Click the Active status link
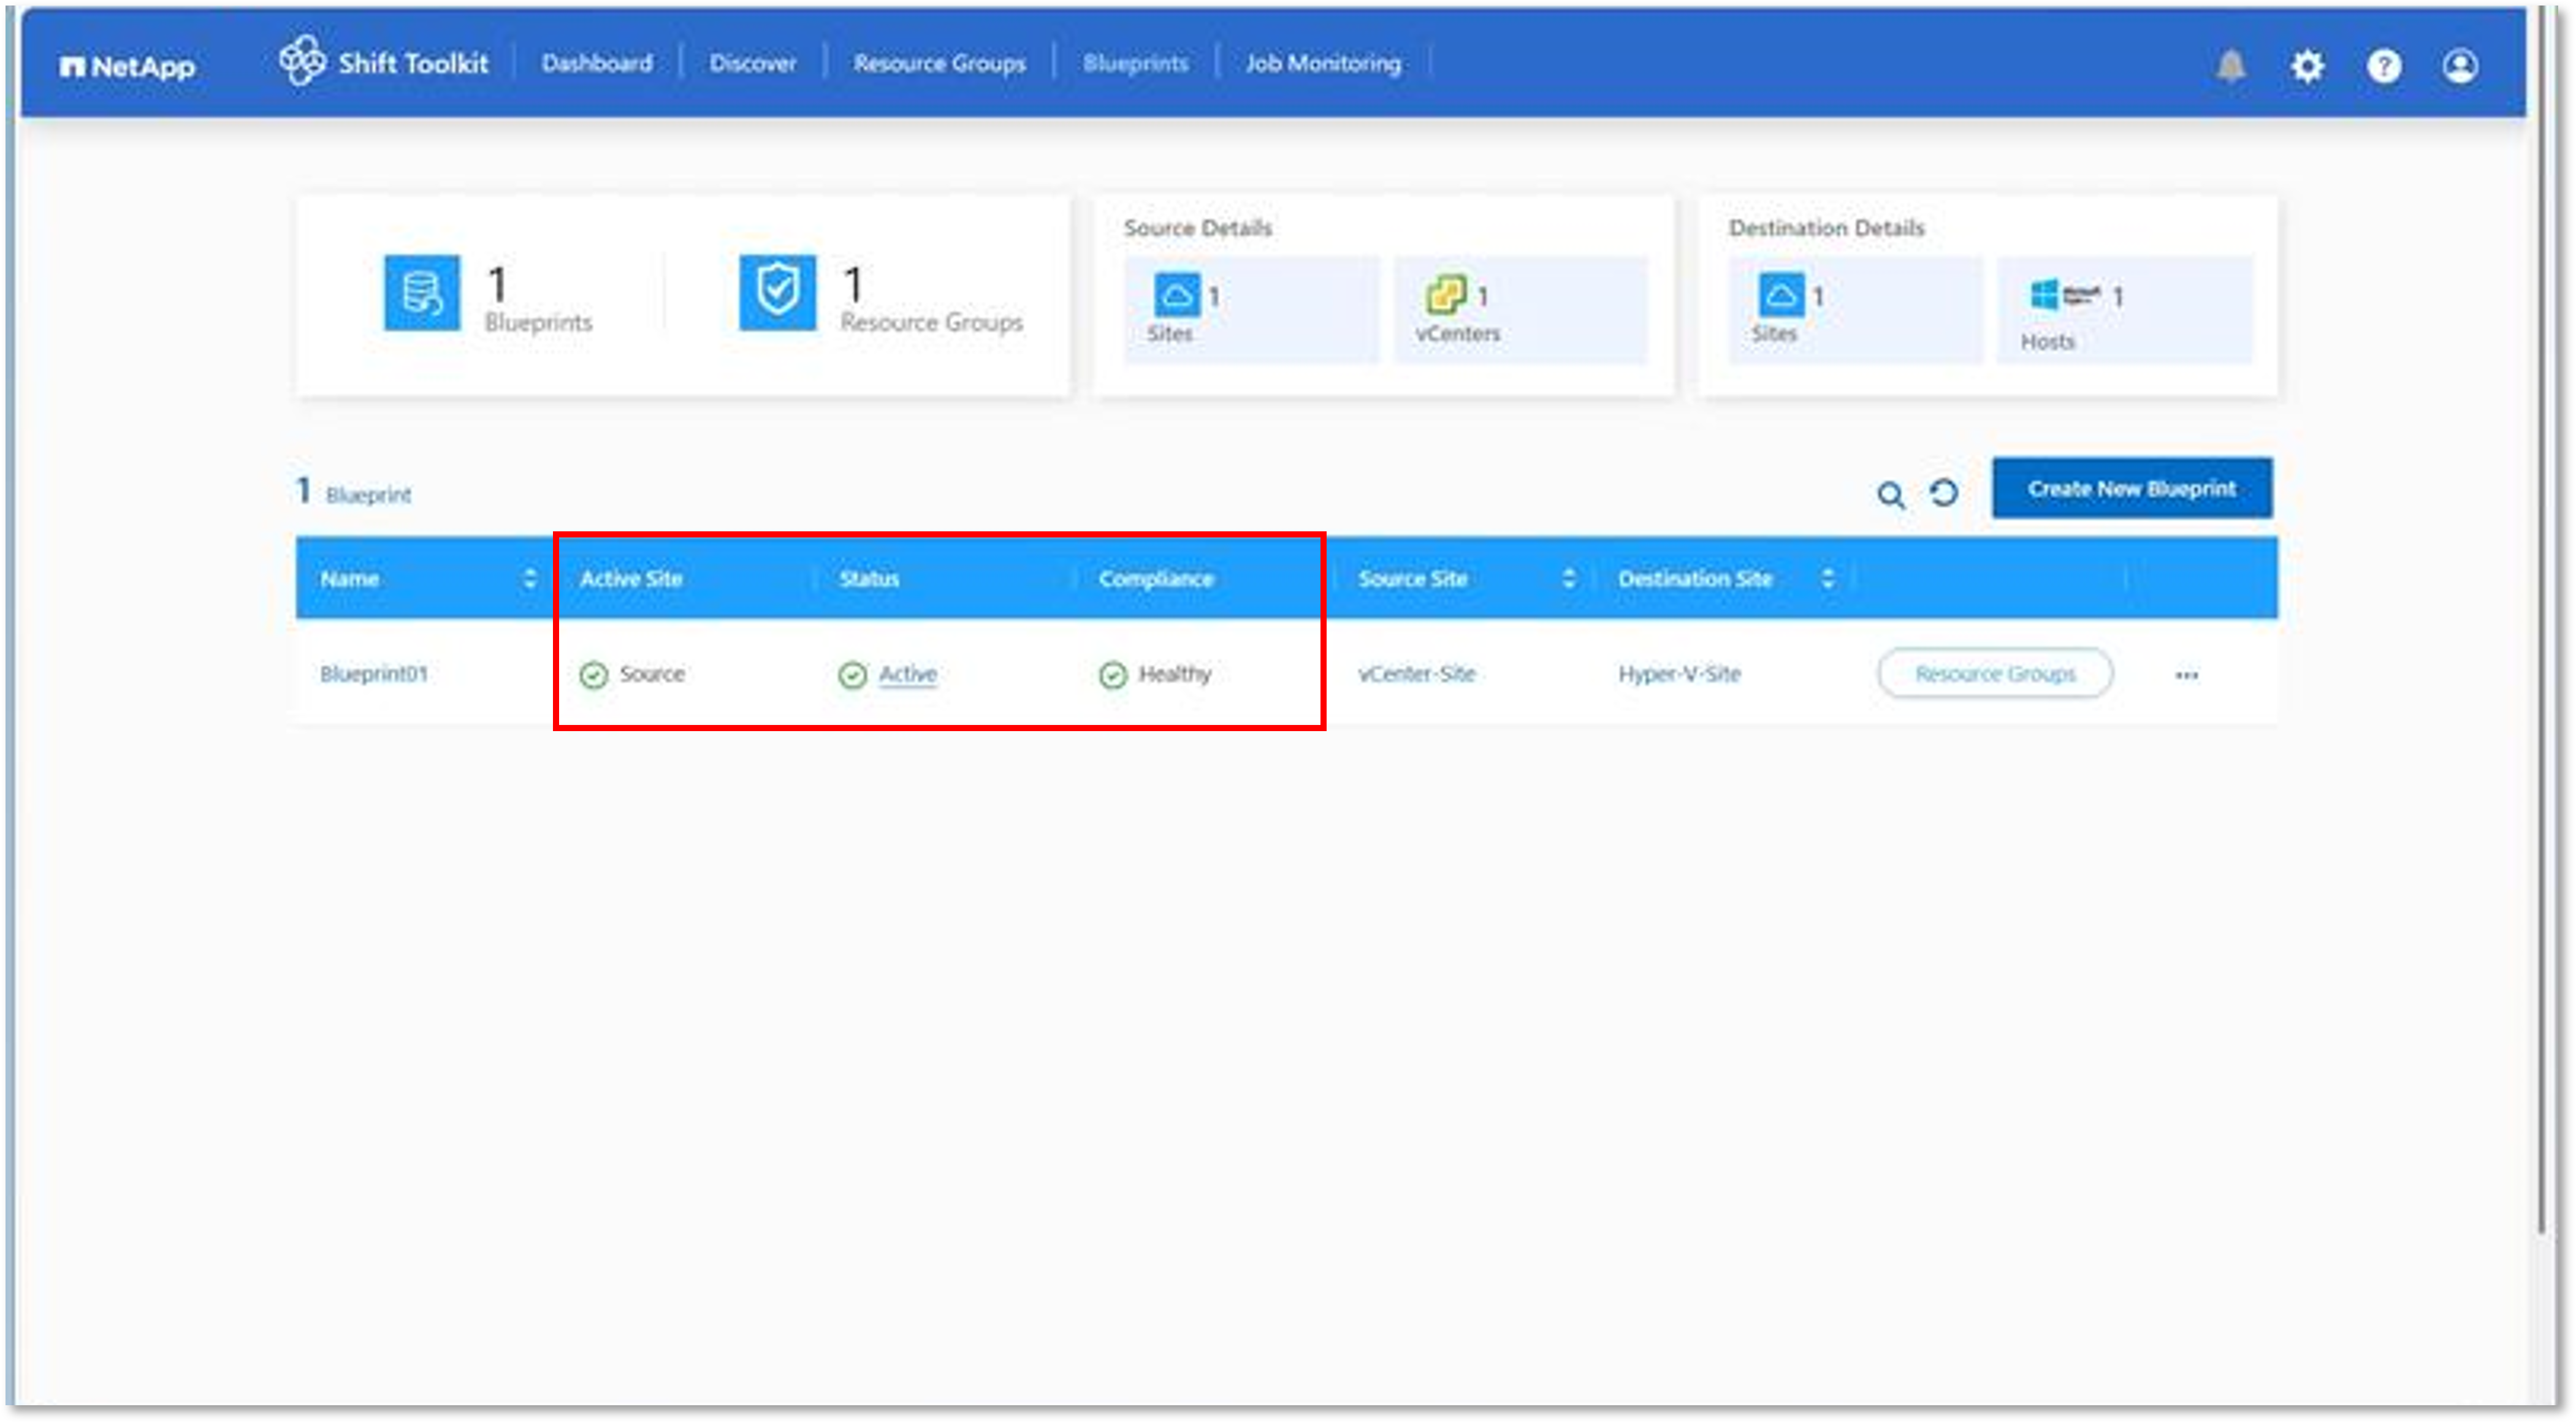The image size is (2576, 1423). click(x=908, y=674)
